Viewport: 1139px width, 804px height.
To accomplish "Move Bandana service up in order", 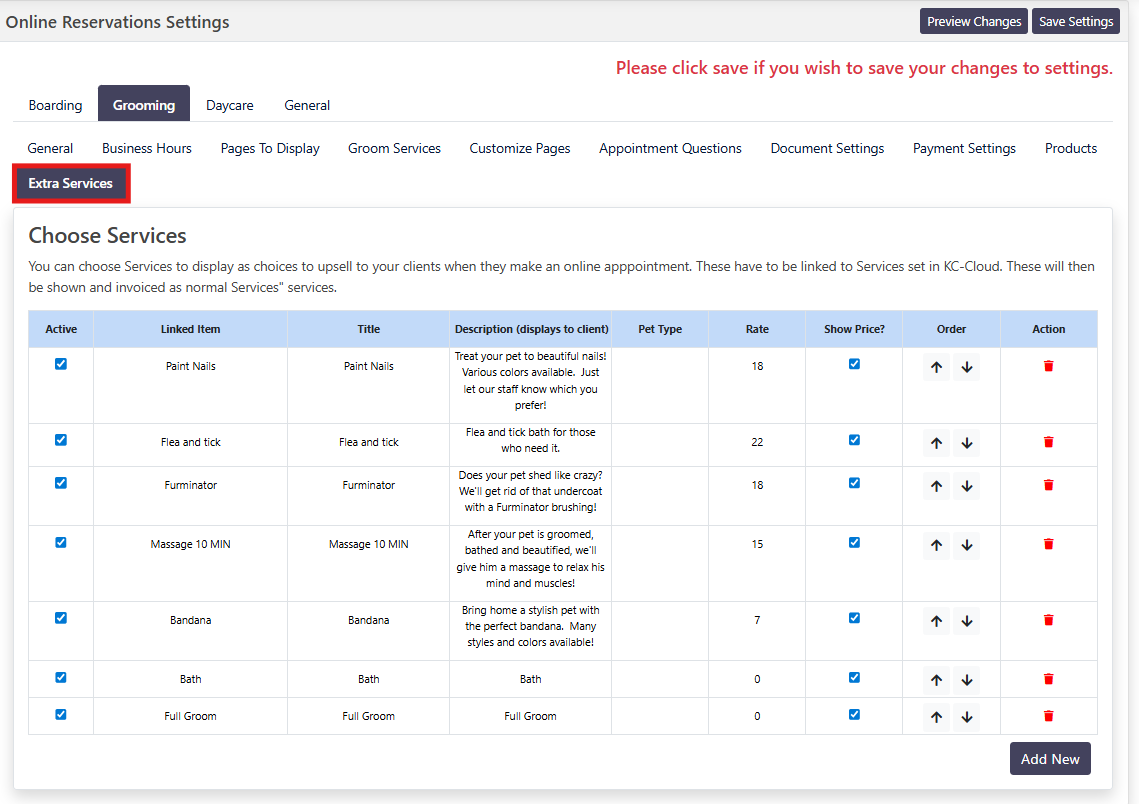I will [936, 621].
